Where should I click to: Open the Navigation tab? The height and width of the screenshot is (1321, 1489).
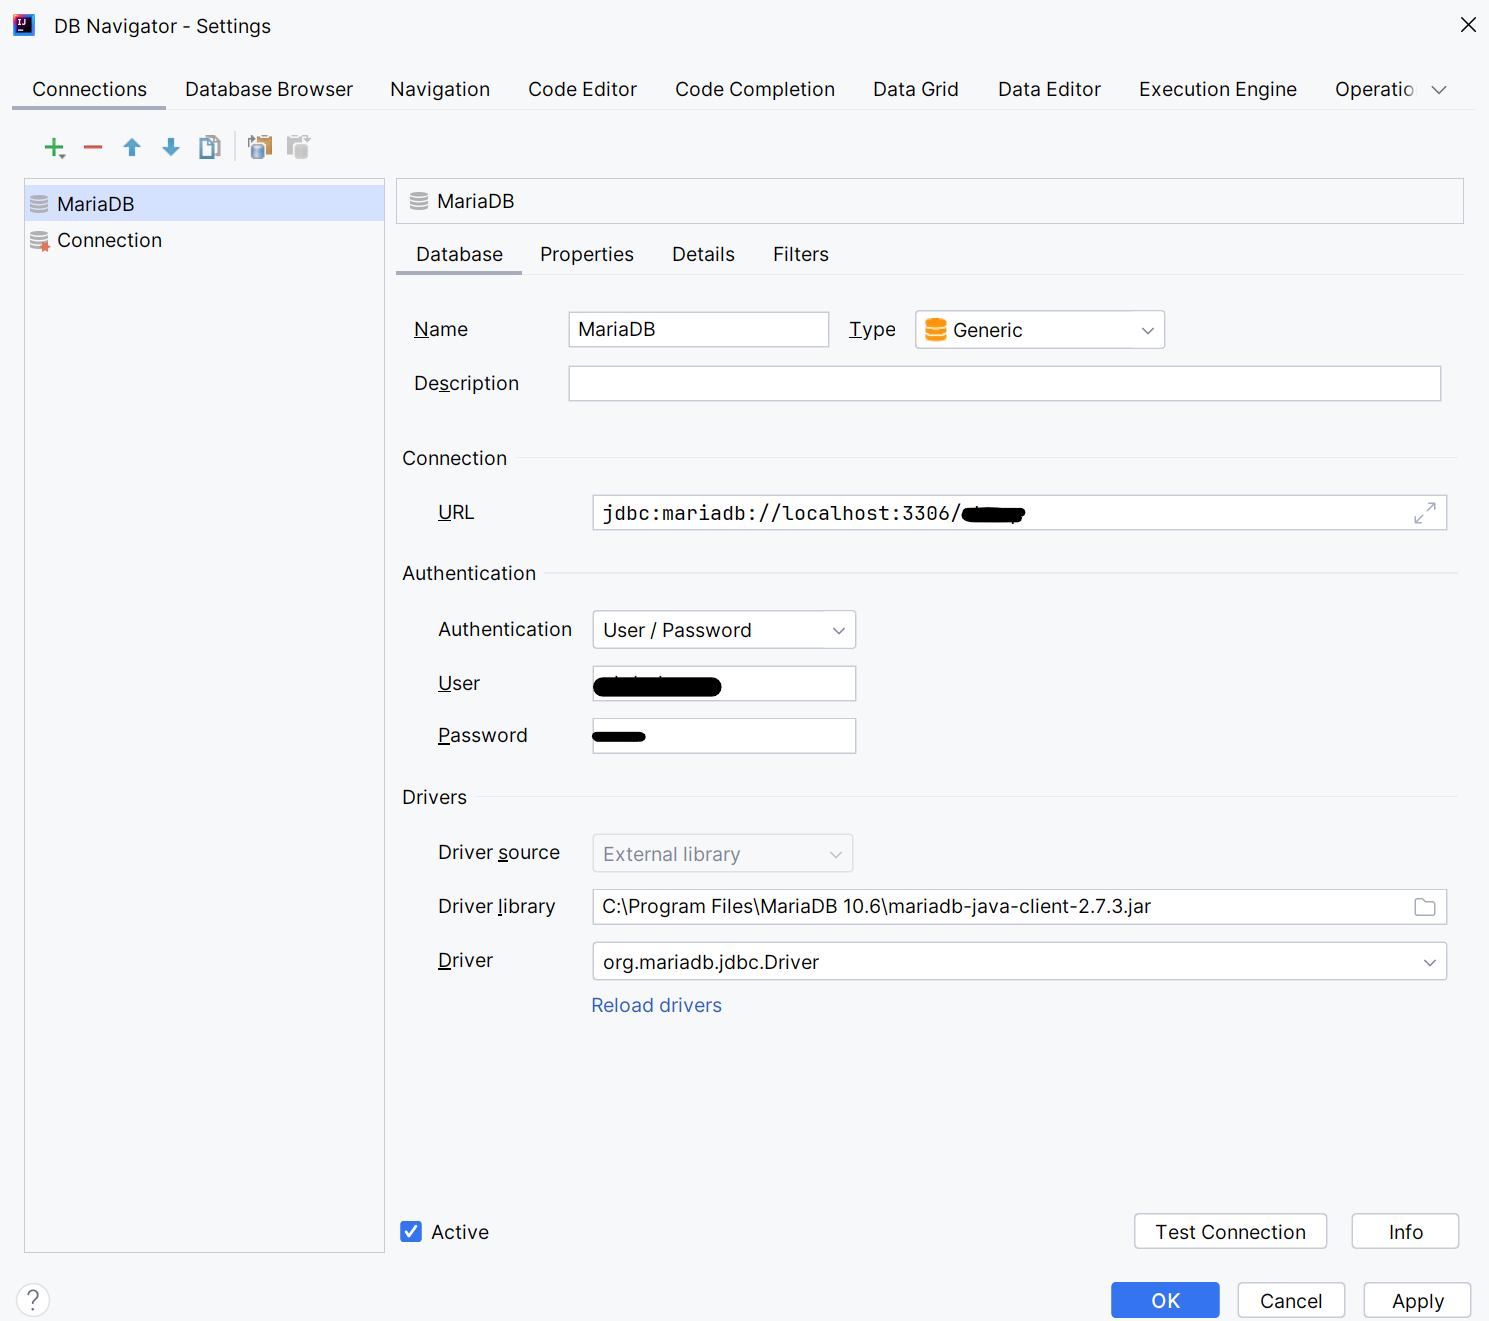click(x=440, y=89)
